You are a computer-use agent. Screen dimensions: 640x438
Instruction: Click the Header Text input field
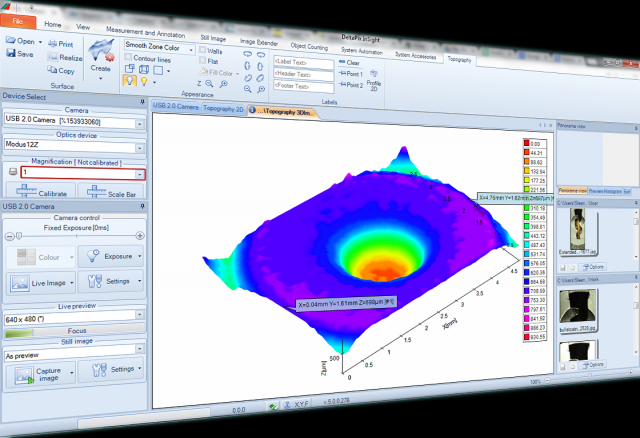[x=303, y=75]
